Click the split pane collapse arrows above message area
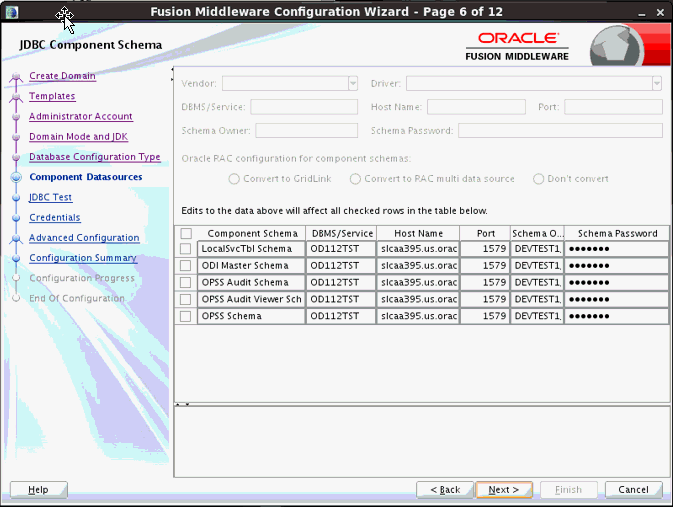The height and width of the screenshot is (507, 673). coord(182,404)
